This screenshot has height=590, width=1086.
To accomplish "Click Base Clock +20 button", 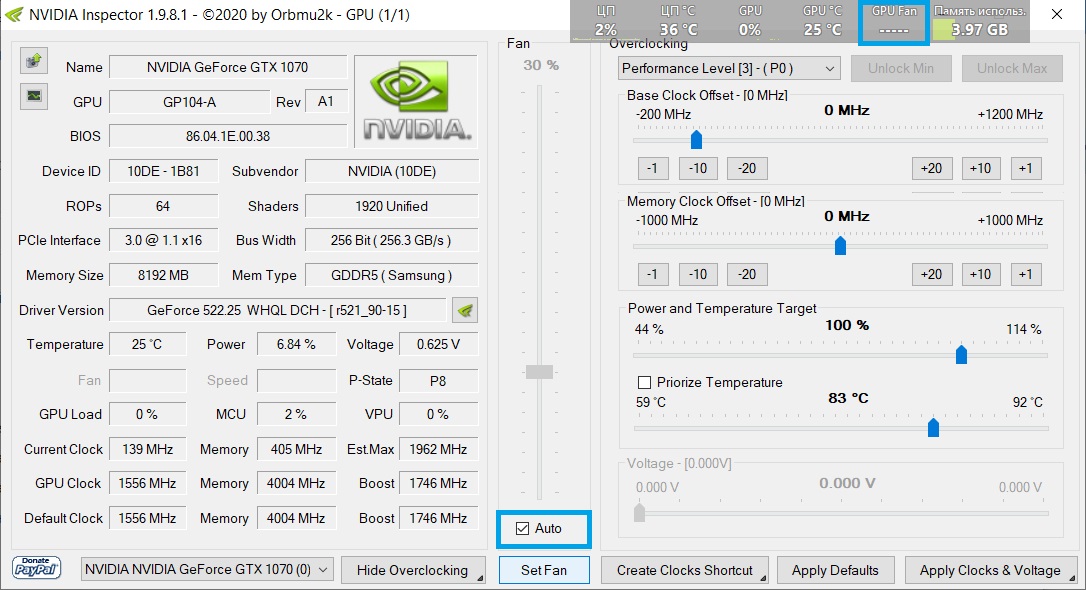I will pyautogui.click(x=932, y=168).
